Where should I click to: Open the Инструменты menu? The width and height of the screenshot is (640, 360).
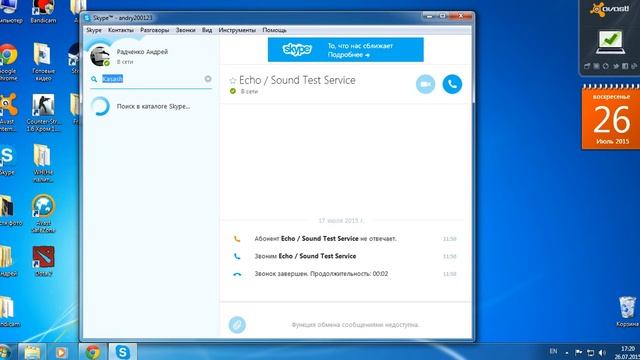point(237,30)
